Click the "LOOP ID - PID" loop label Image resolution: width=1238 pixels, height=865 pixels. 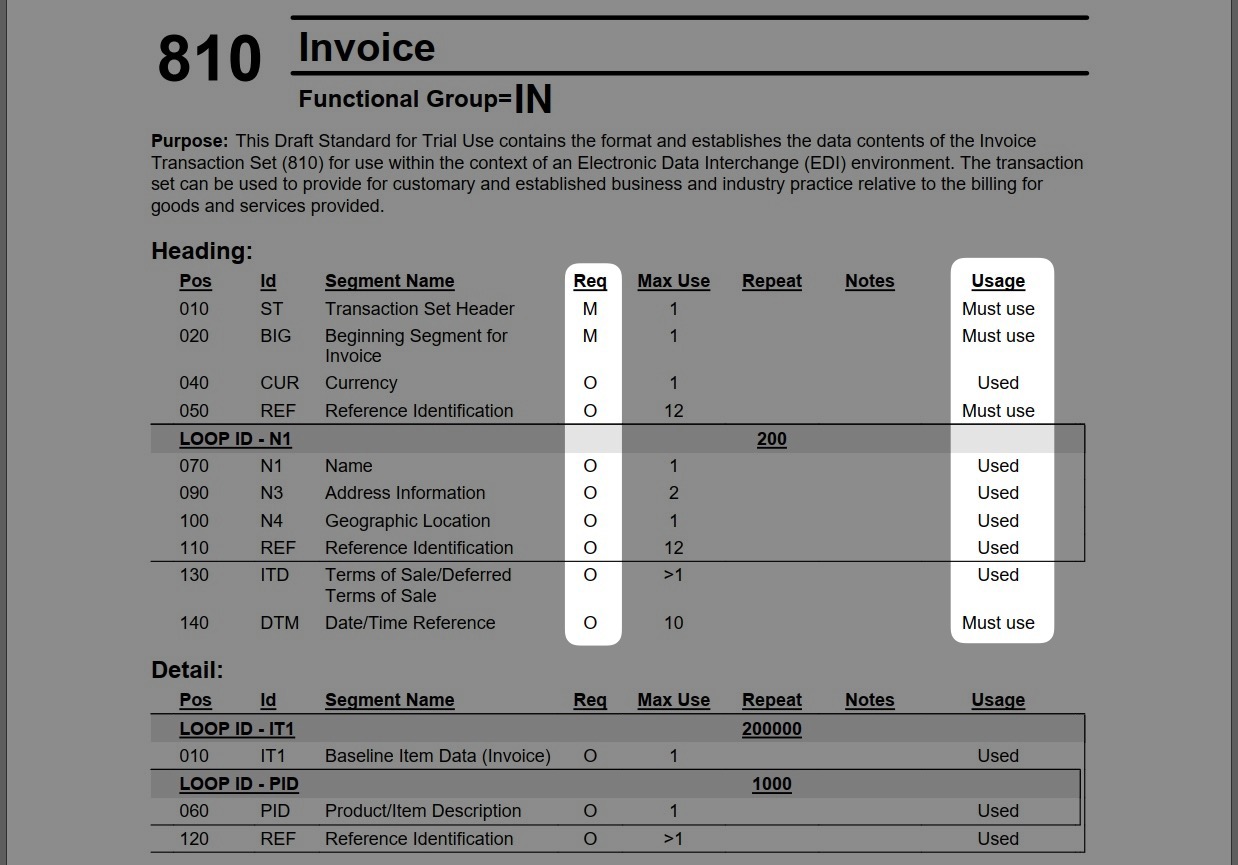(x=239, y=784)
